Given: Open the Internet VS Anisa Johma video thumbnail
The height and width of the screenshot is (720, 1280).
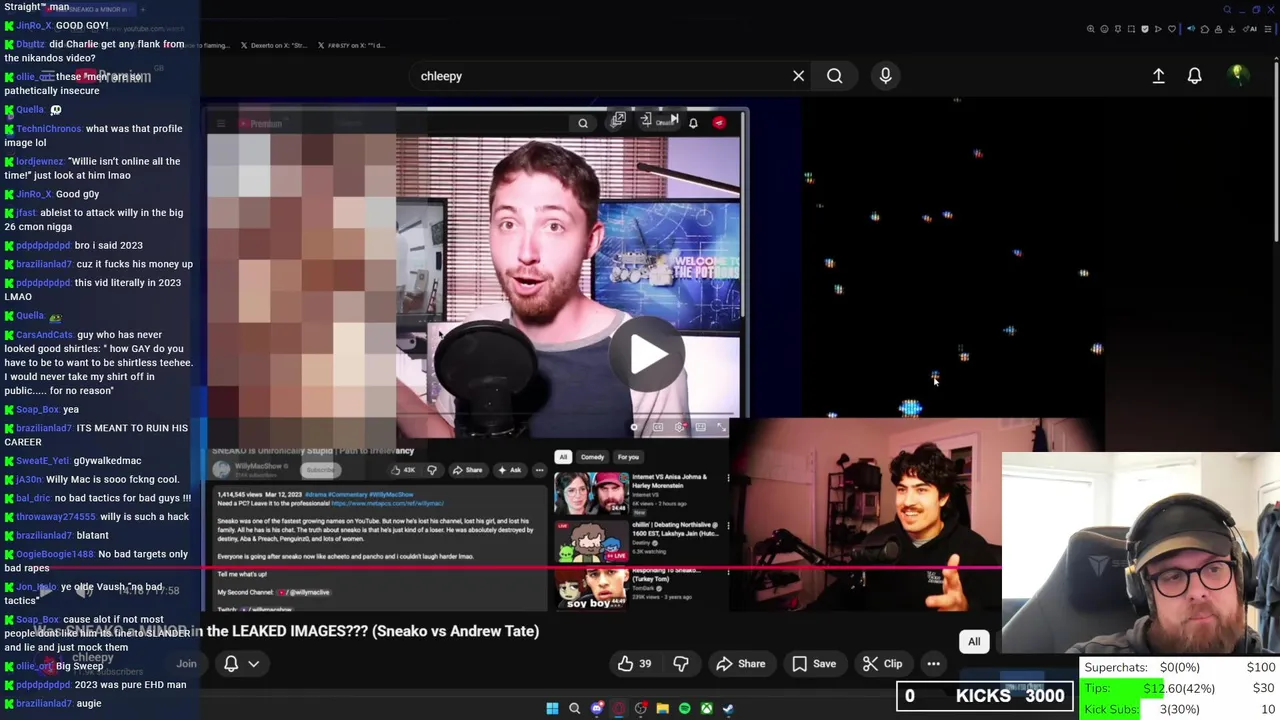Looking at the screenshot, I should coord(591,492).
